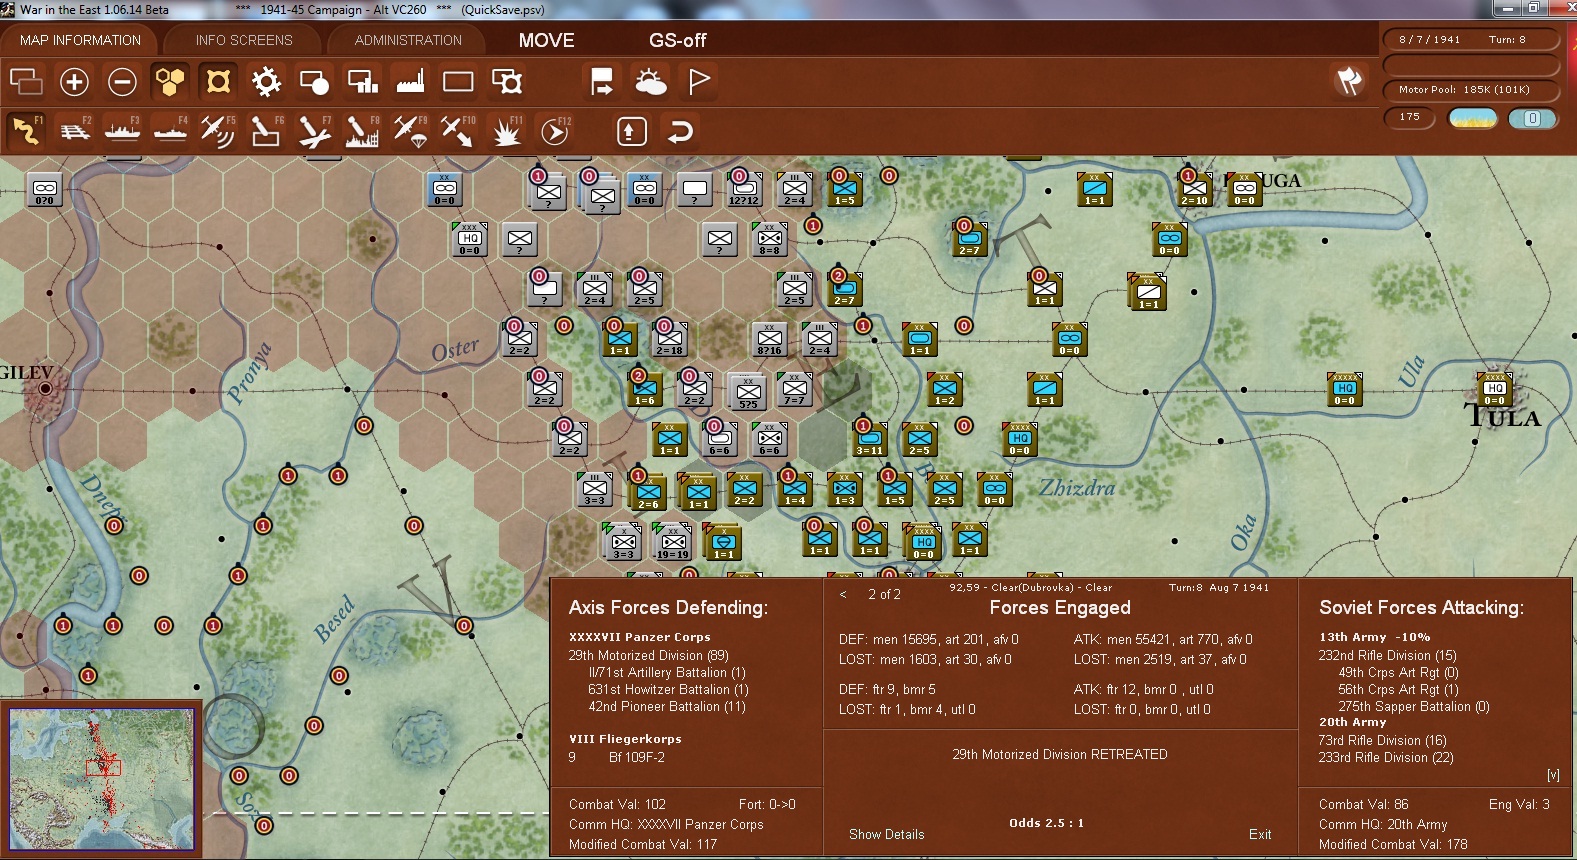
Task: Click the rectangle-with-gear icon in the toolbar
Action: pyautogui.click(x=507, y=81)
